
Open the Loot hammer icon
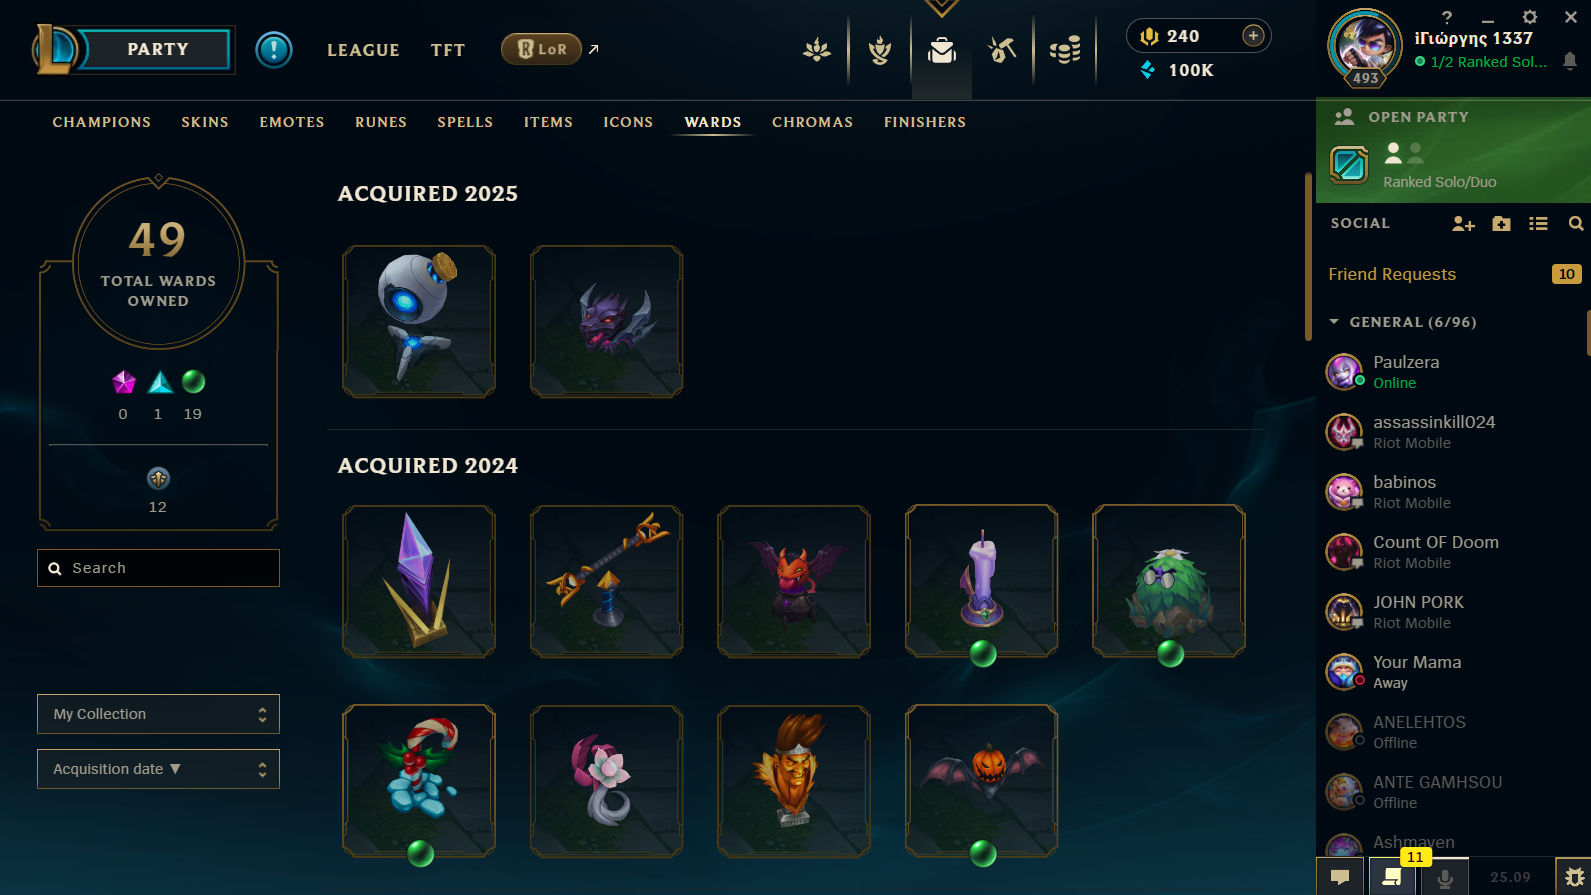pyautogui.click(x=1002, y=50)
